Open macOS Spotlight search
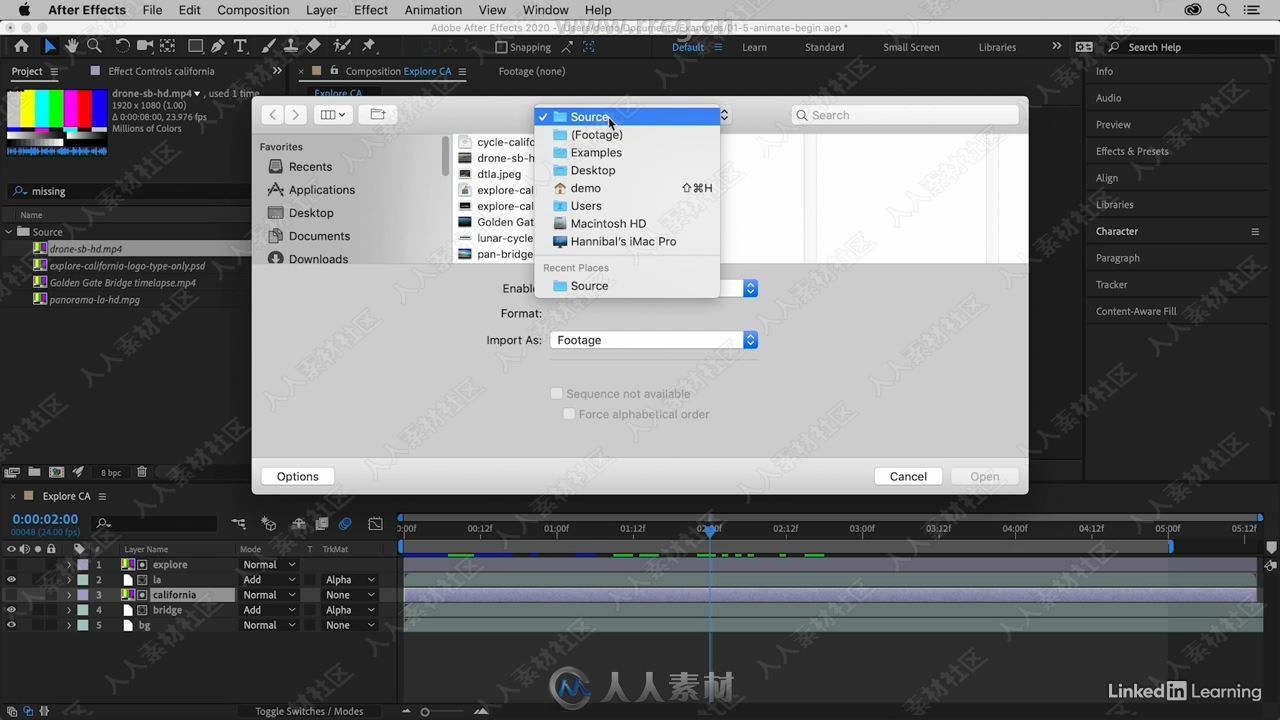Screen dimensions: 1280x720 pyautogui.click(x=1223, y=10)
